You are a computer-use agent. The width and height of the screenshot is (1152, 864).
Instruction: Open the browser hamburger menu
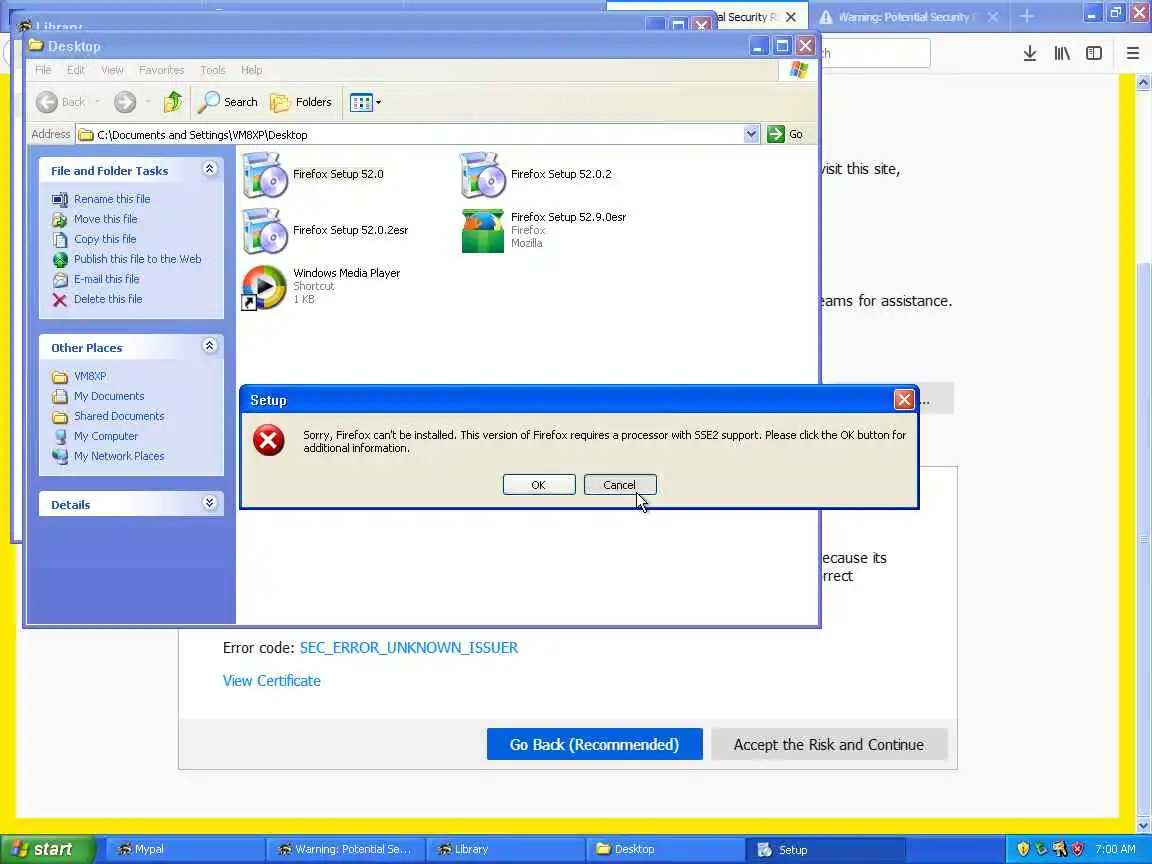point(1132,53)
